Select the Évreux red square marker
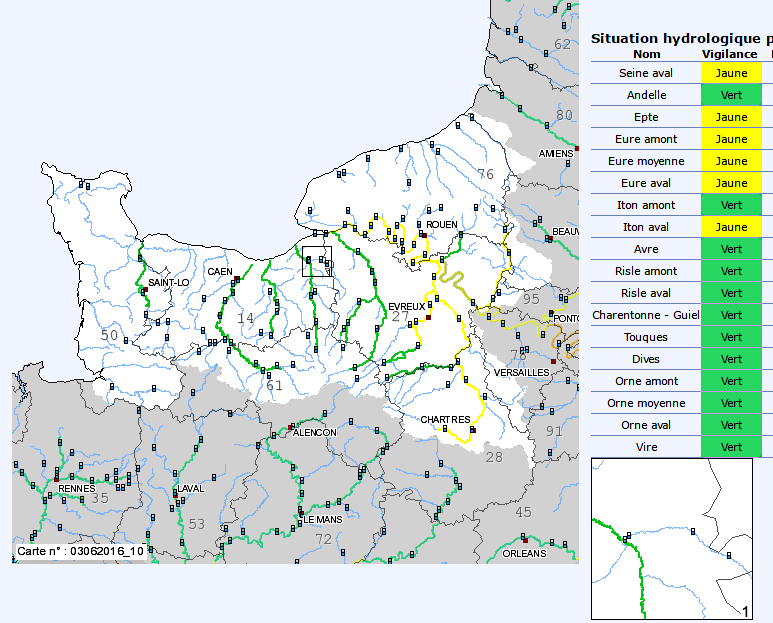This screenshot has height=623, width=773. click(x=429, y=316)
